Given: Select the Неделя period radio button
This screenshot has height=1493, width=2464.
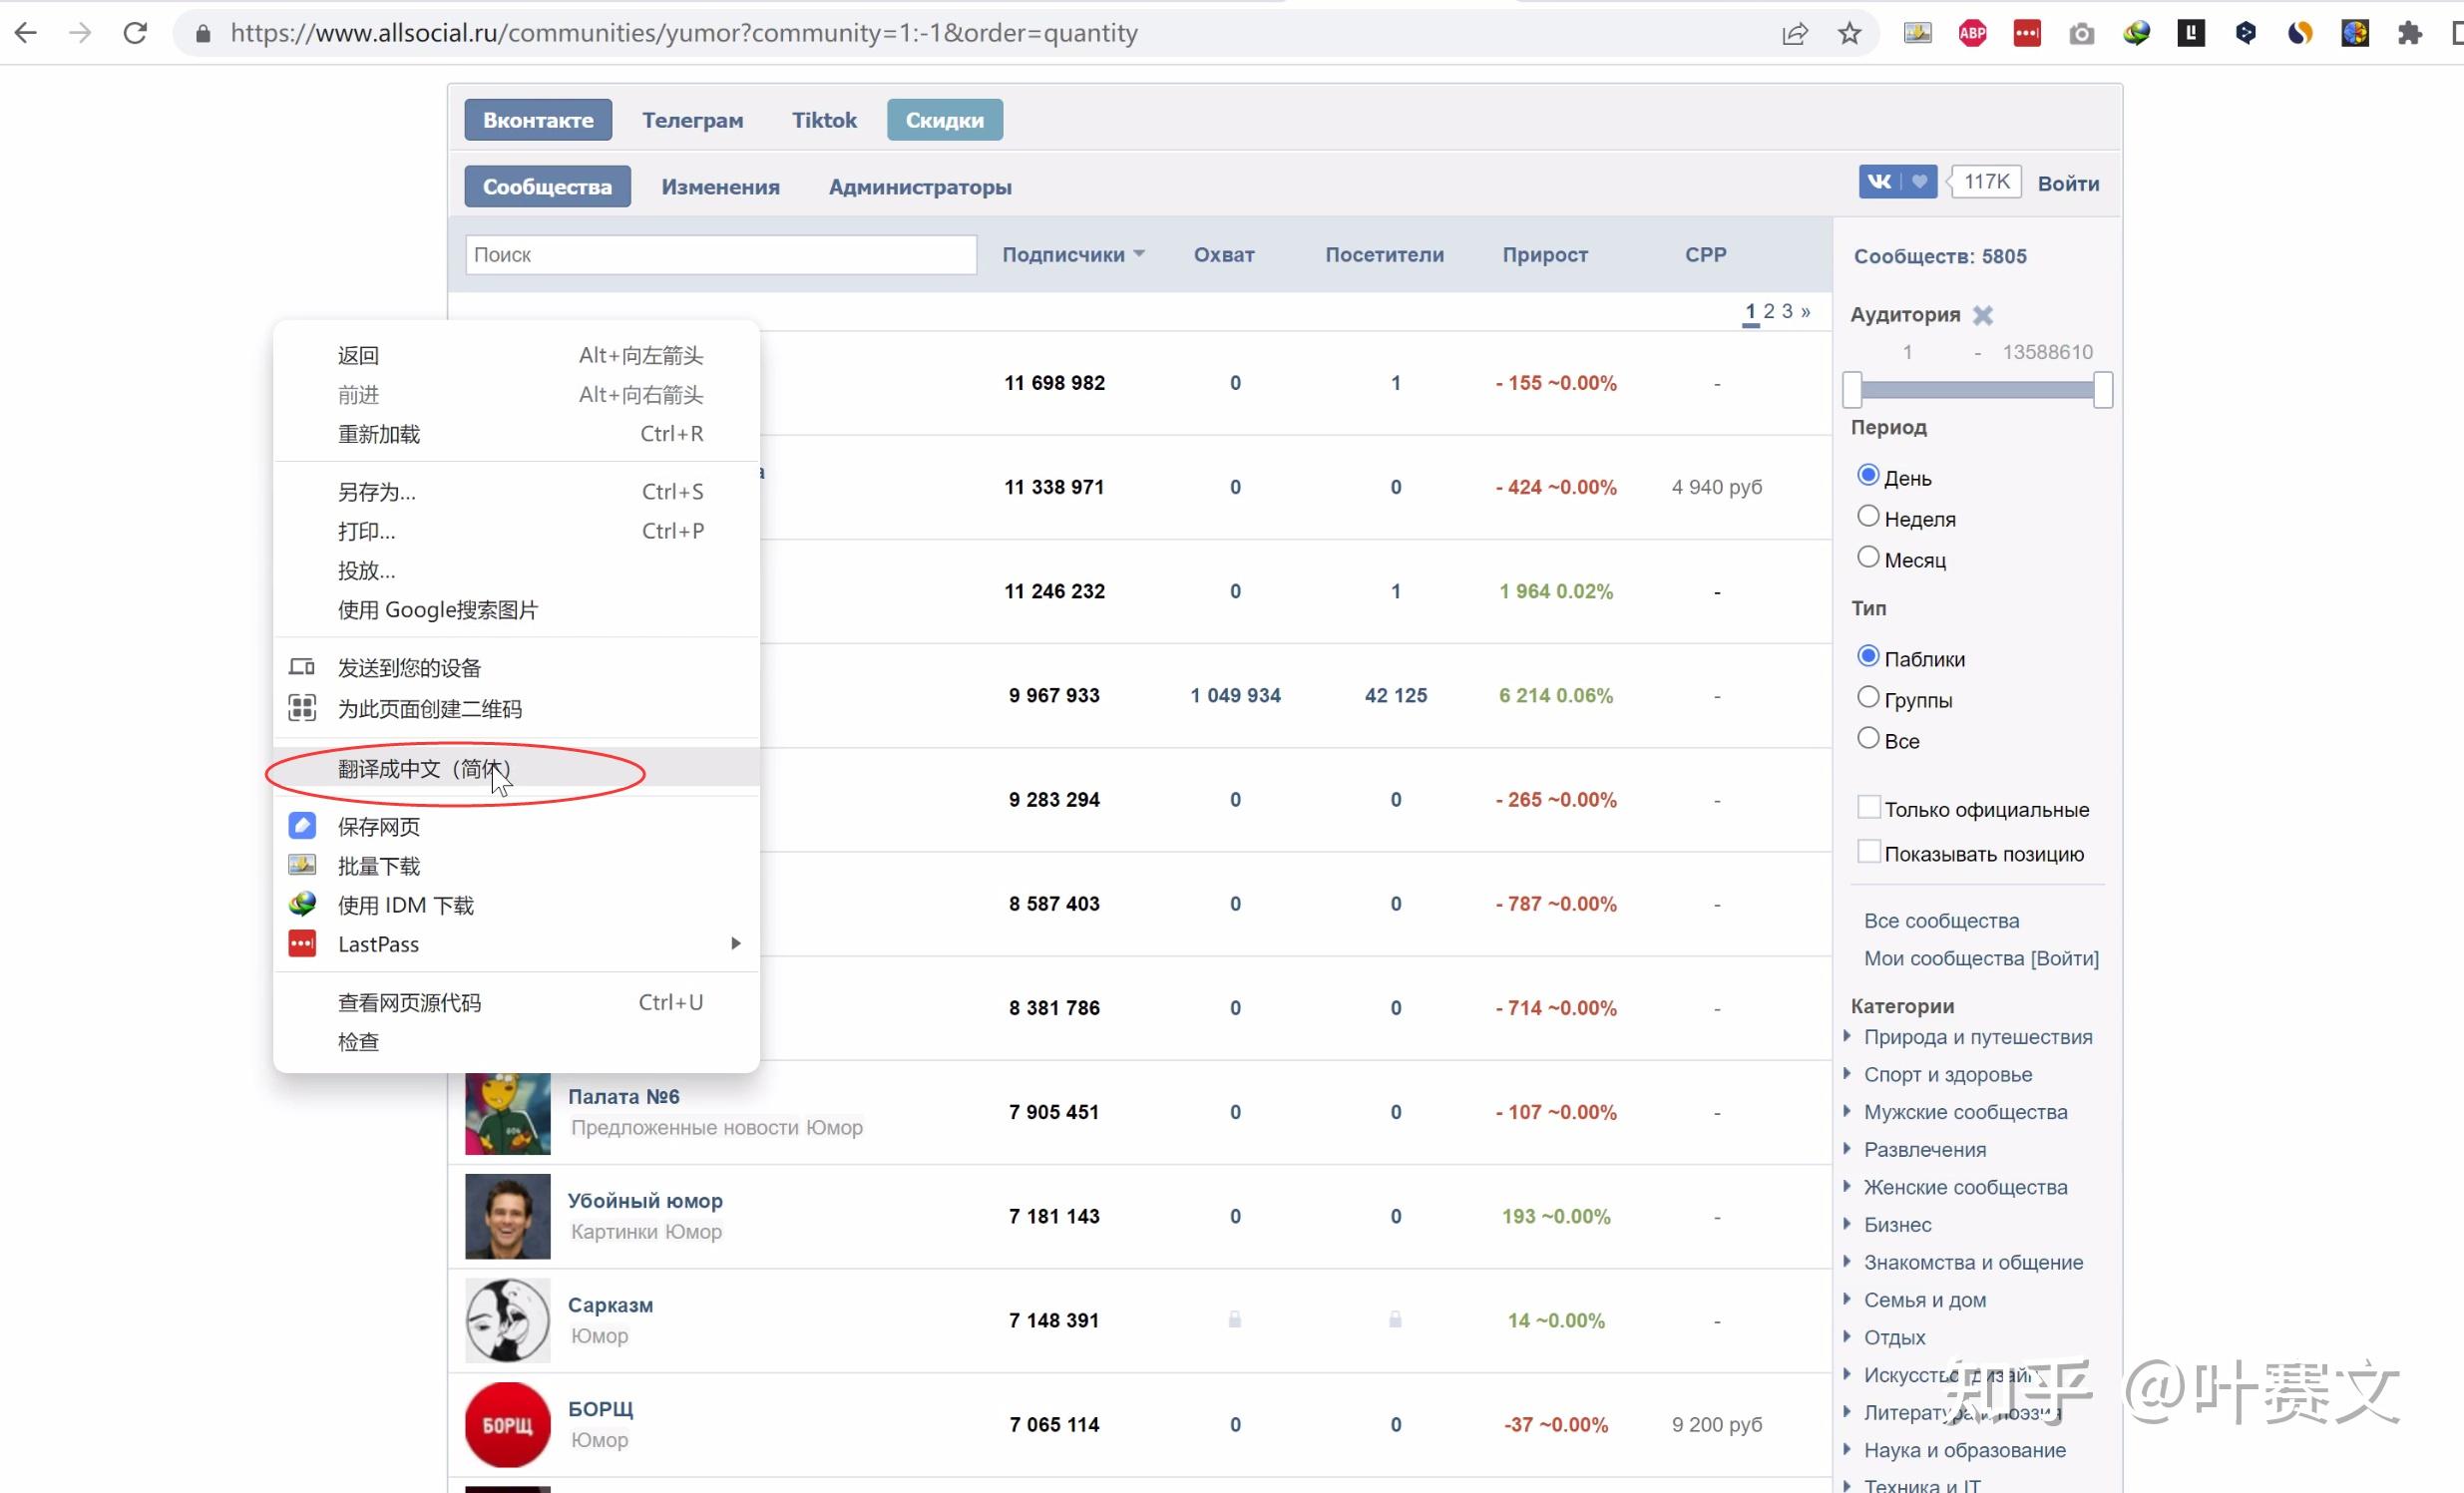Looking at the screenshot, I should [1867, 517].
